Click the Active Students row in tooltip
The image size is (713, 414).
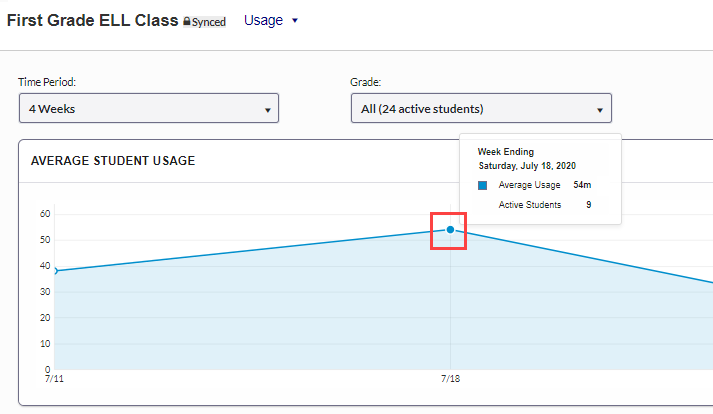point(530,205)
